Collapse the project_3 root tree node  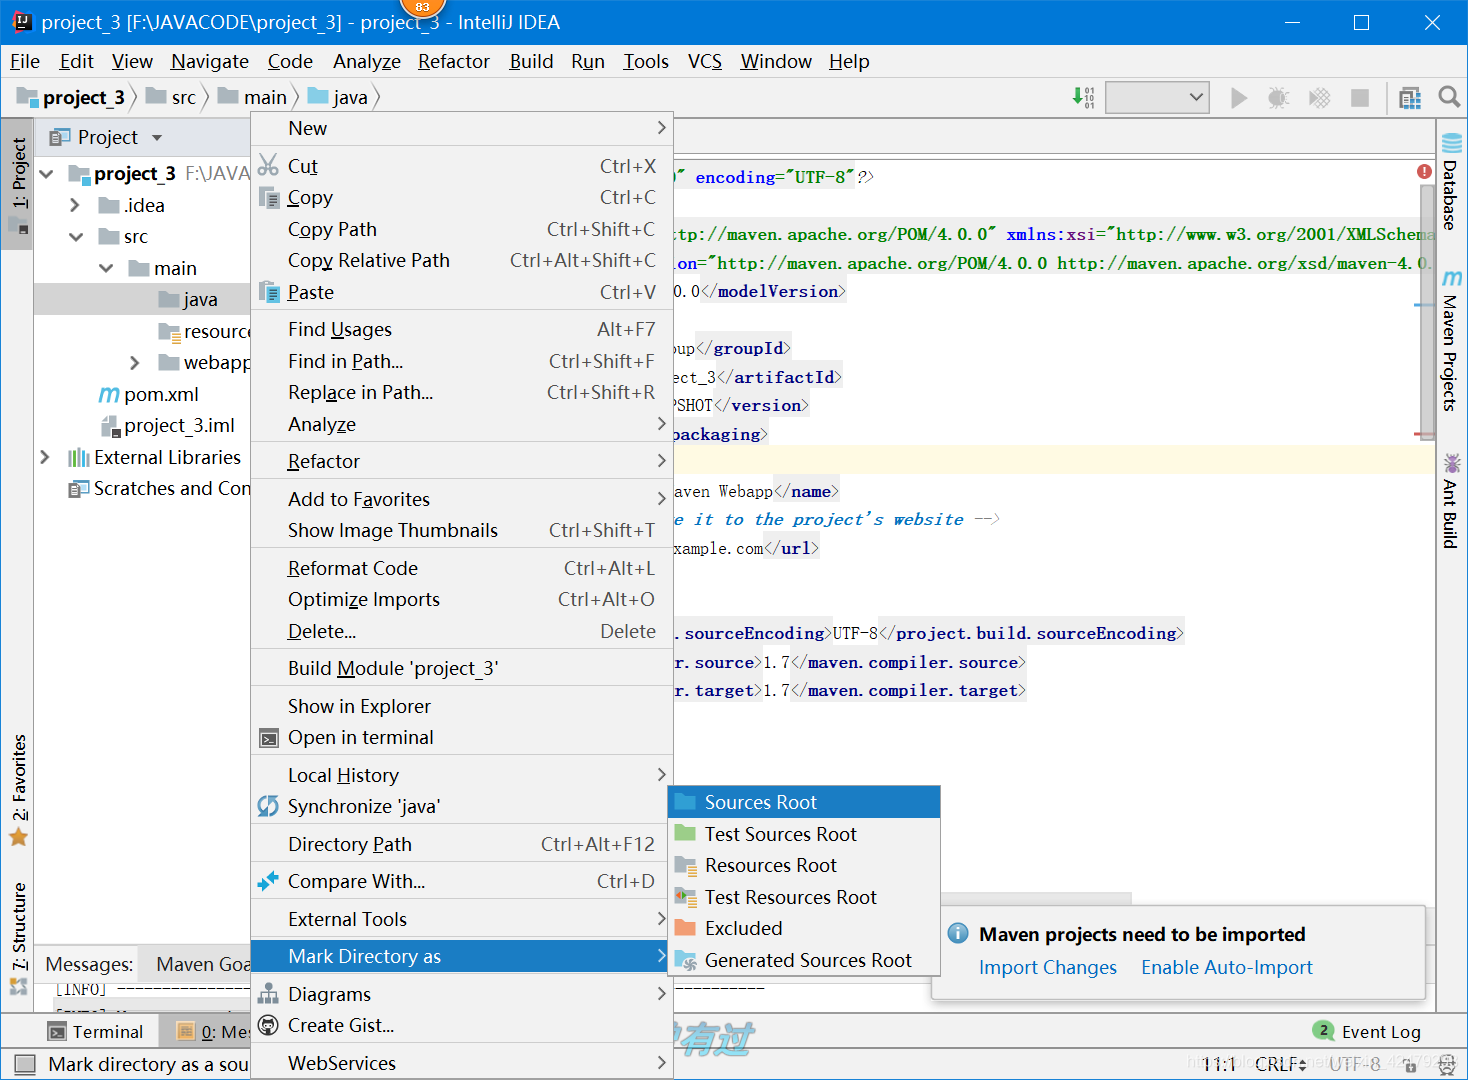46,174
